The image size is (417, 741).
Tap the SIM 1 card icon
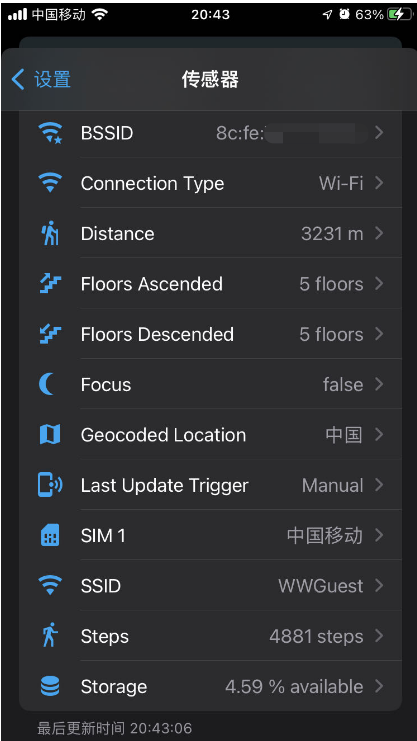point(50,535)
